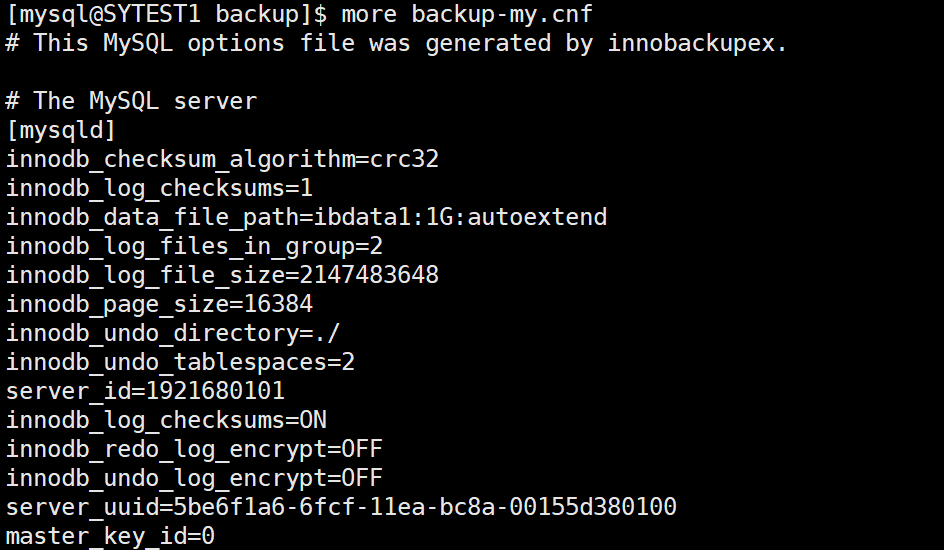Click the innodb_redo_log_encrypt=OFF line

pos(194,449)
